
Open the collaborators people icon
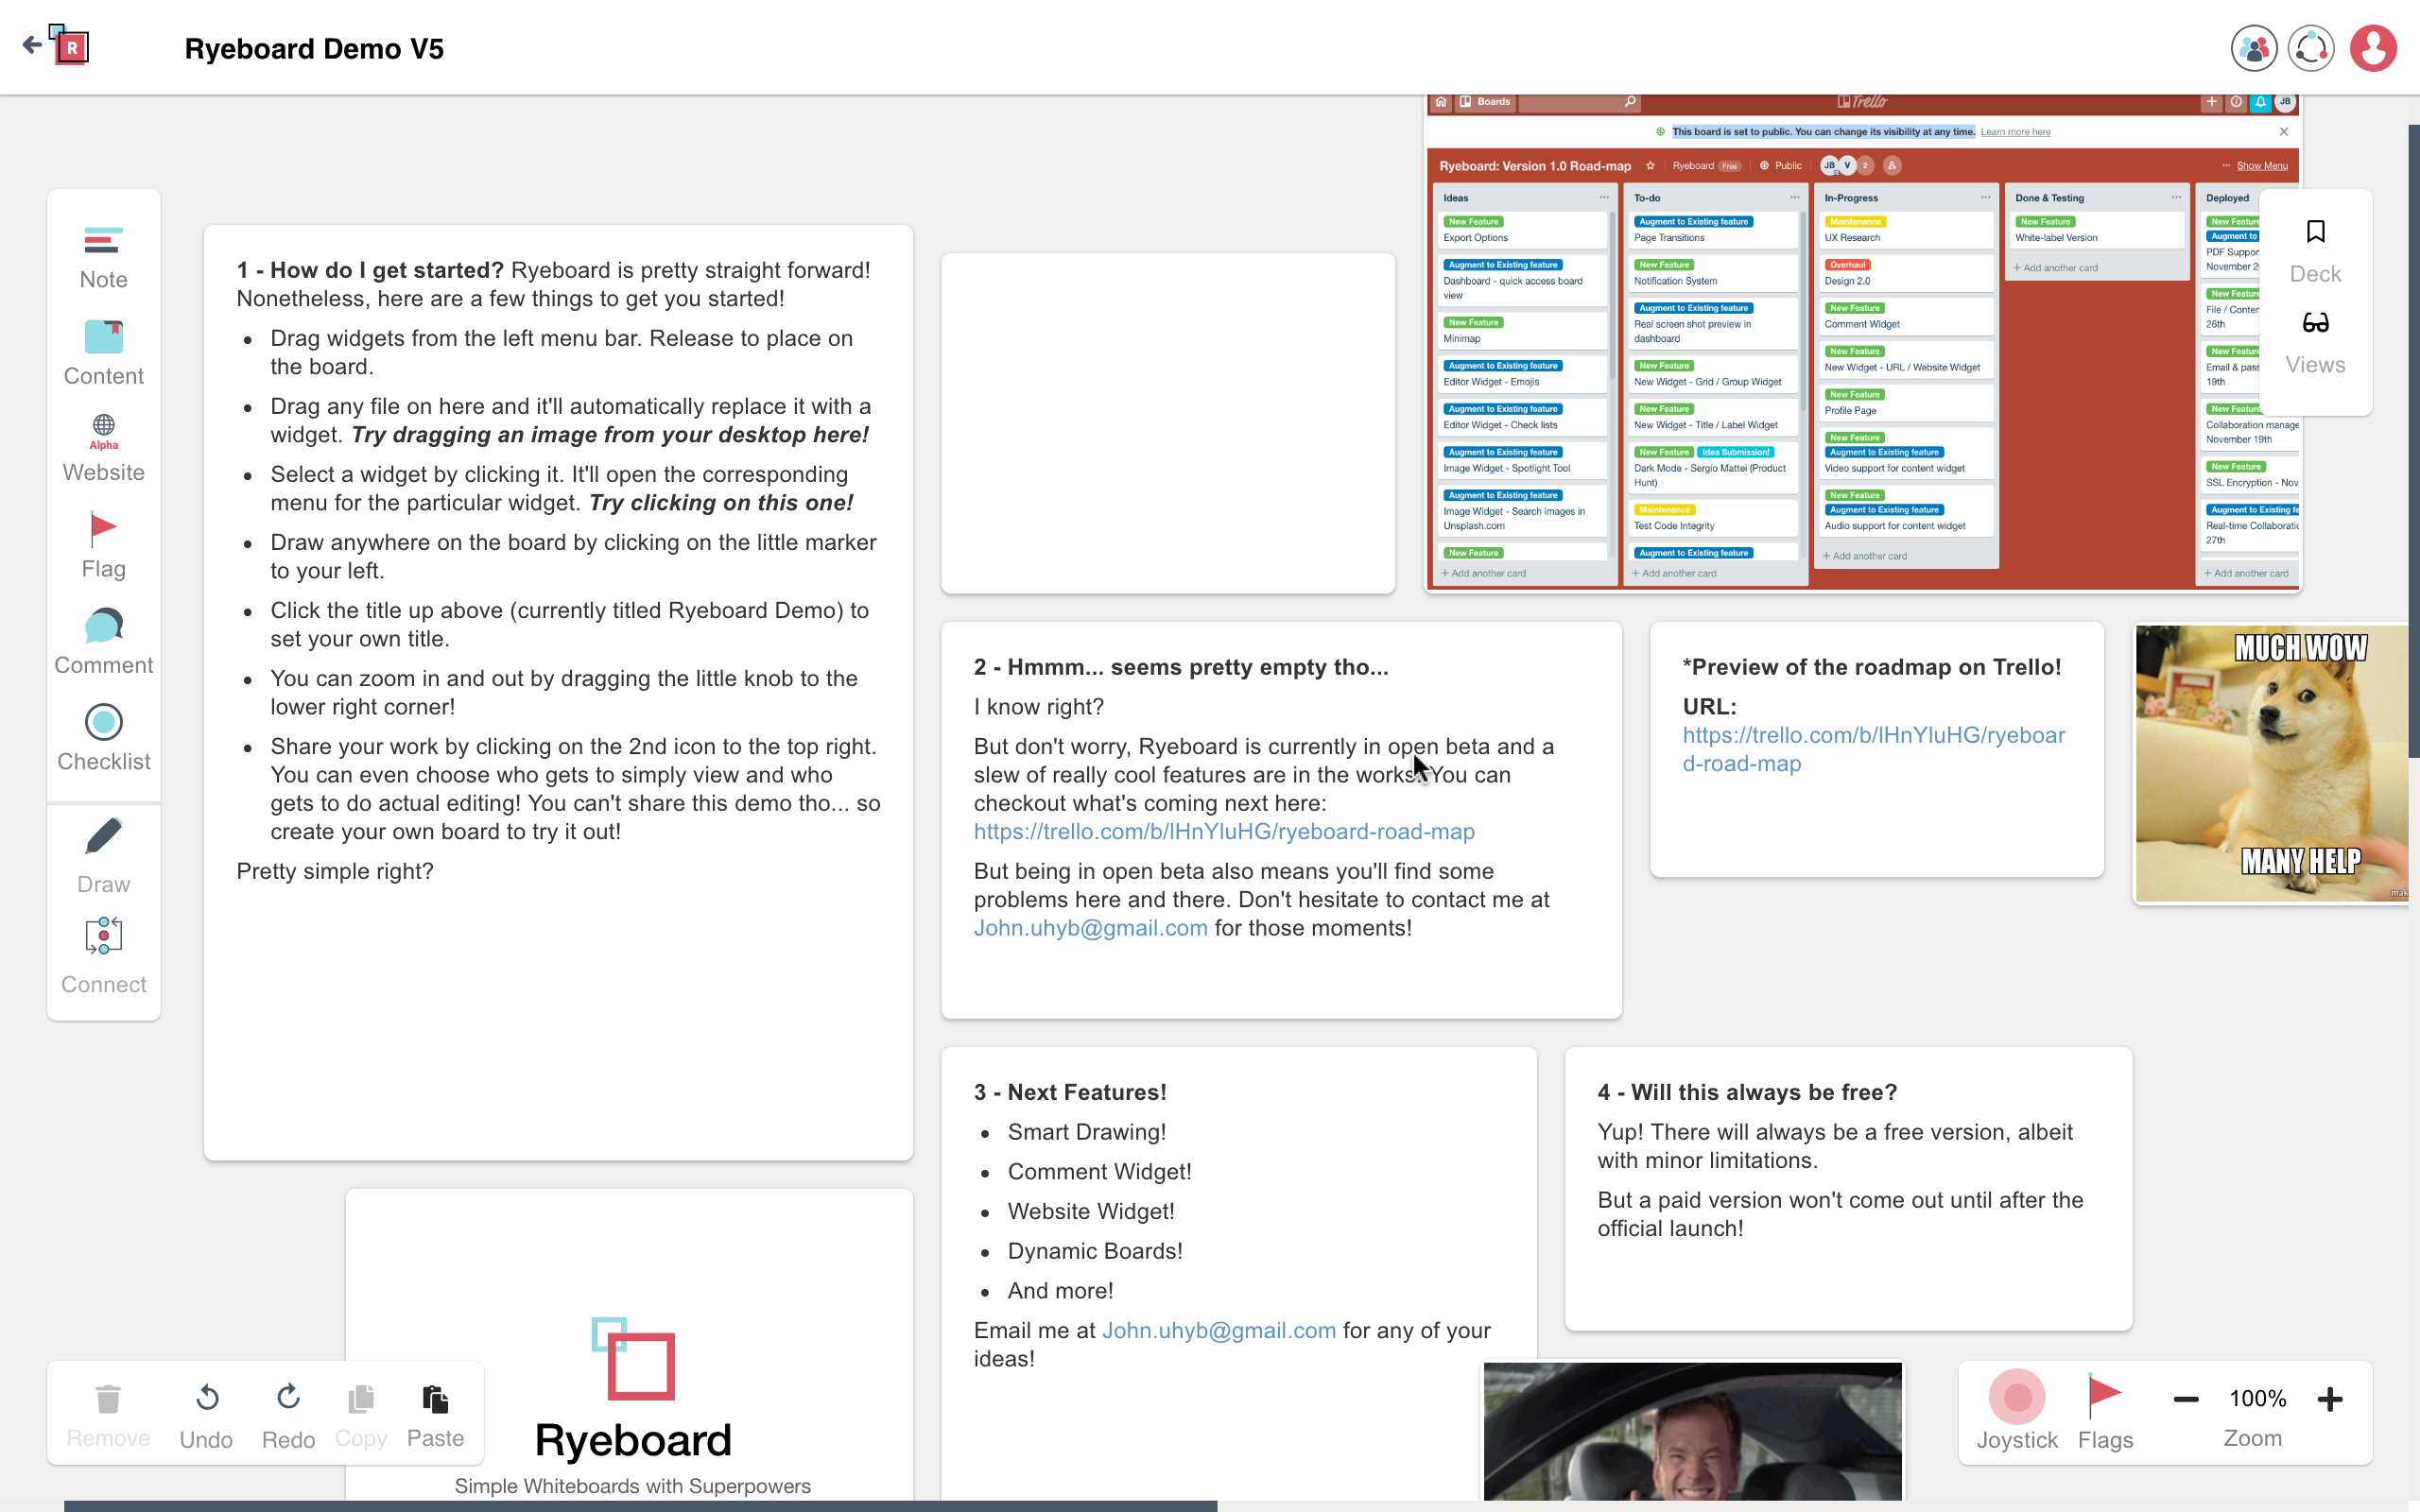[x=2254, y=48]
